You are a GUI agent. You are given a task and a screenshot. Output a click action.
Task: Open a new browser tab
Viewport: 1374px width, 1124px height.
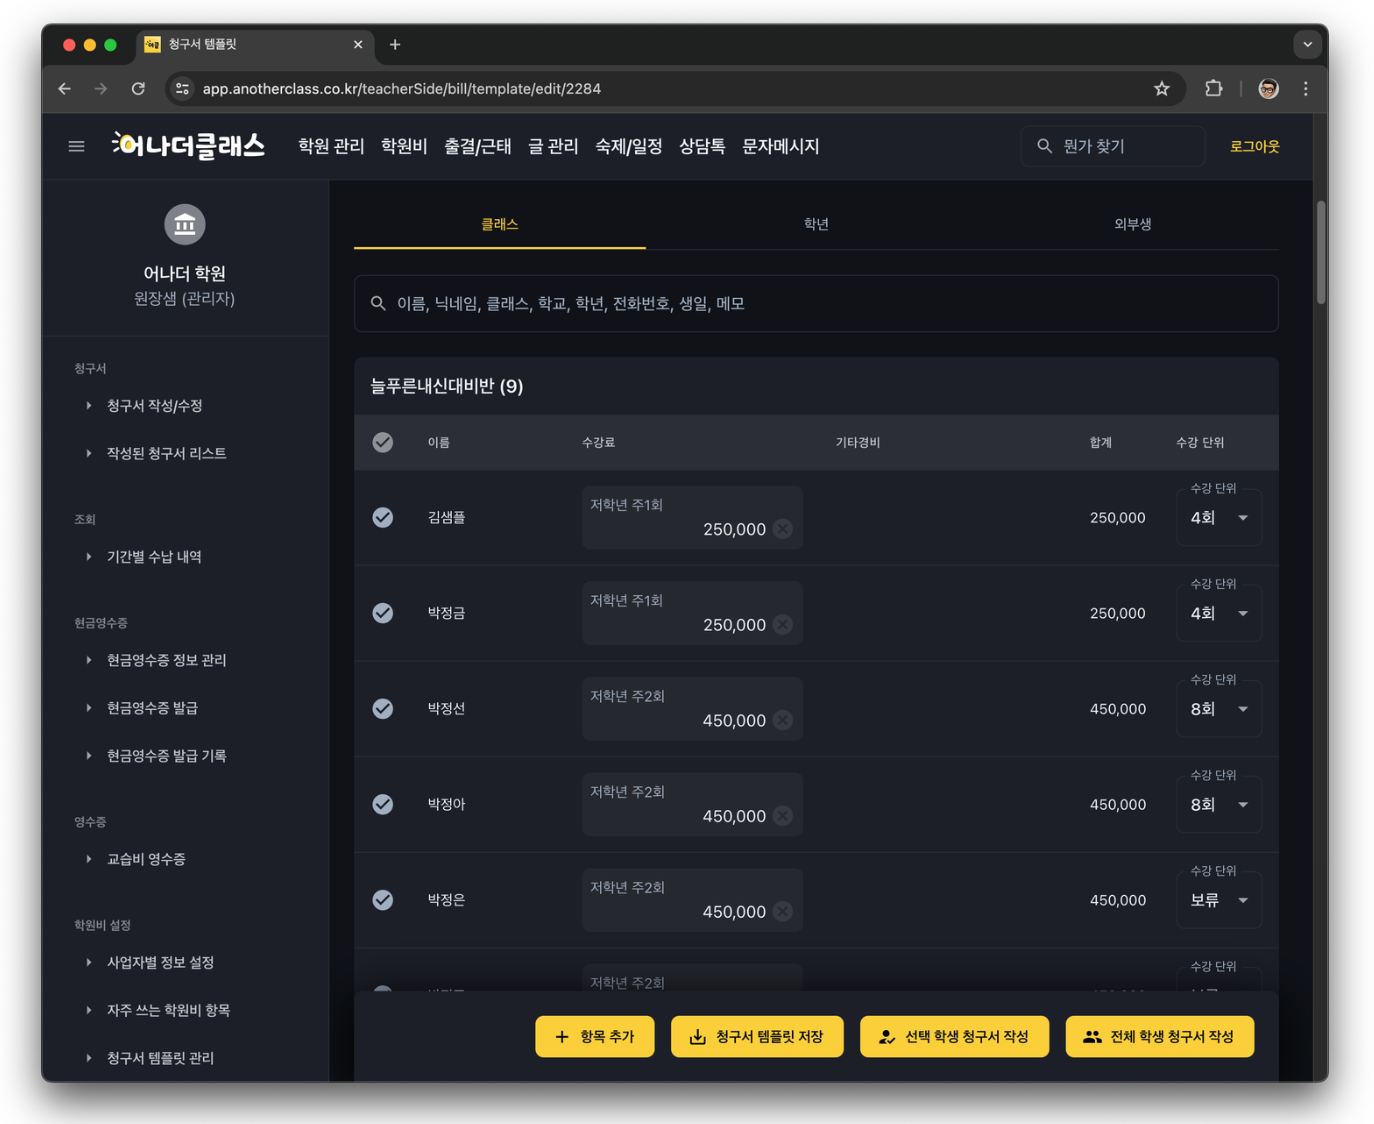[395, 45]
